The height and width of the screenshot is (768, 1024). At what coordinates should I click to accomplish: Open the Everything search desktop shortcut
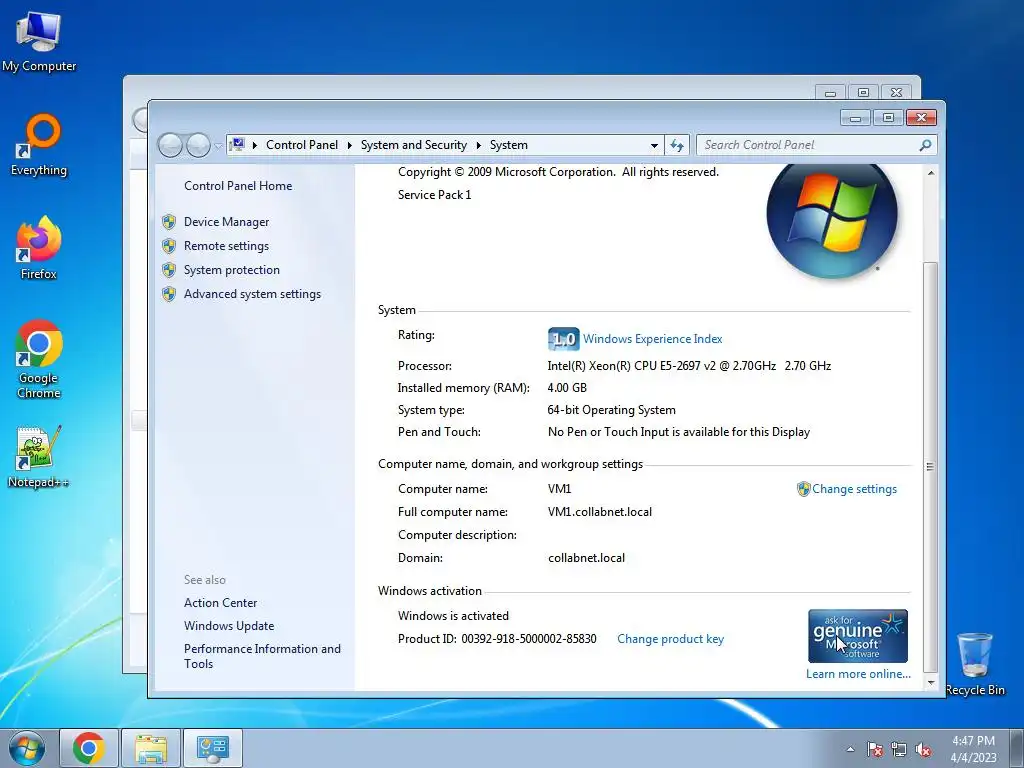39,145
